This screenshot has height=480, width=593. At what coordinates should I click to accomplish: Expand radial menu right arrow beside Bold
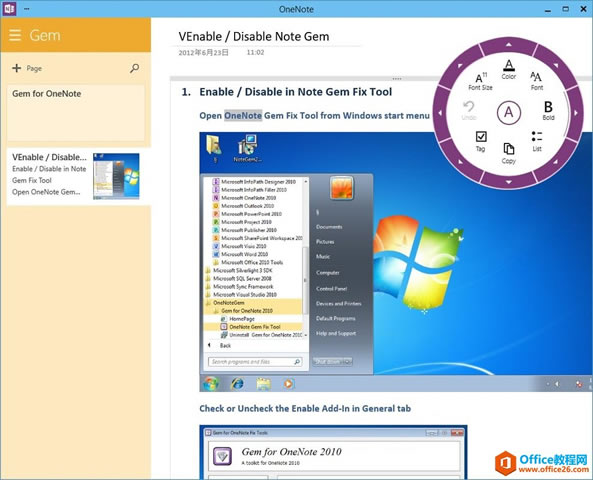576,113
